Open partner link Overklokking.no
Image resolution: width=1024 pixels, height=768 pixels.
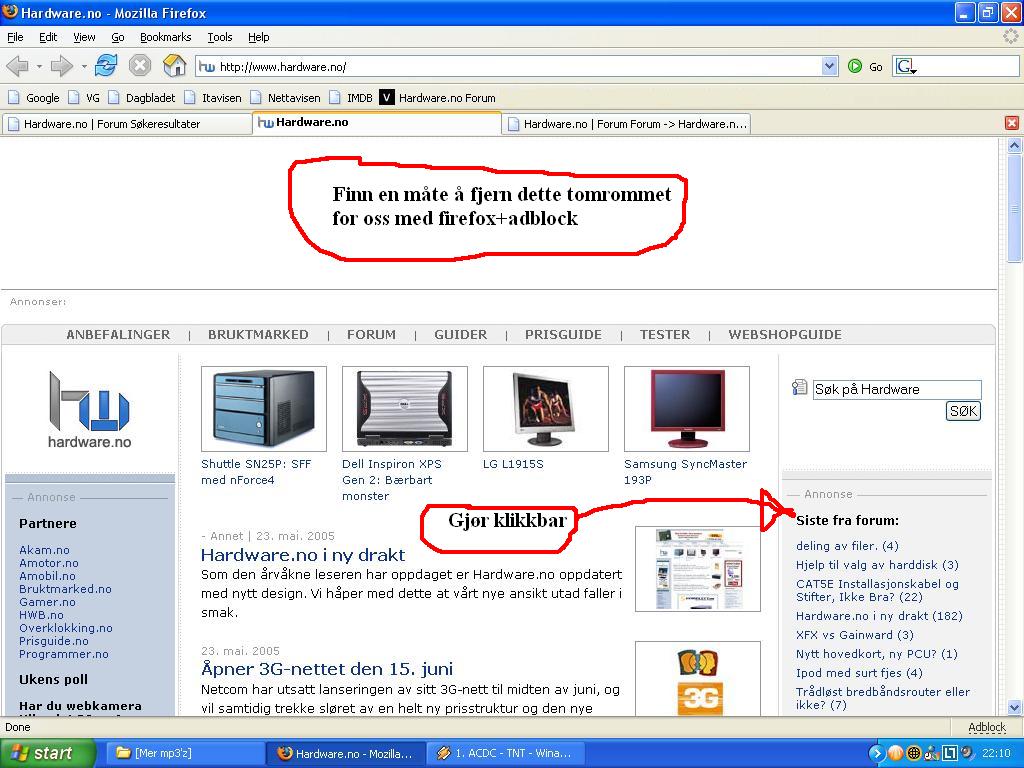pyautogui.click(x=65, y=628)
